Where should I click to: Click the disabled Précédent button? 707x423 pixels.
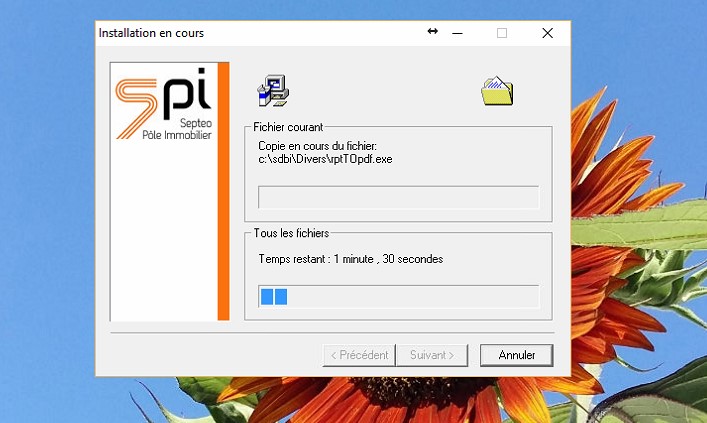pos(359,355)
